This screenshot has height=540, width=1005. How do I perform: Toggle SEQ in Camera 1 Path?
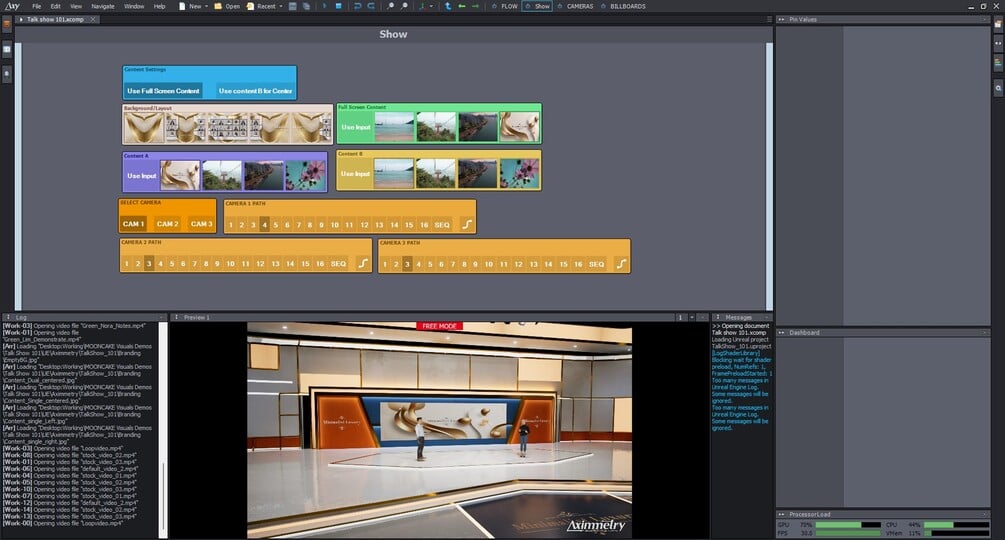442,225
